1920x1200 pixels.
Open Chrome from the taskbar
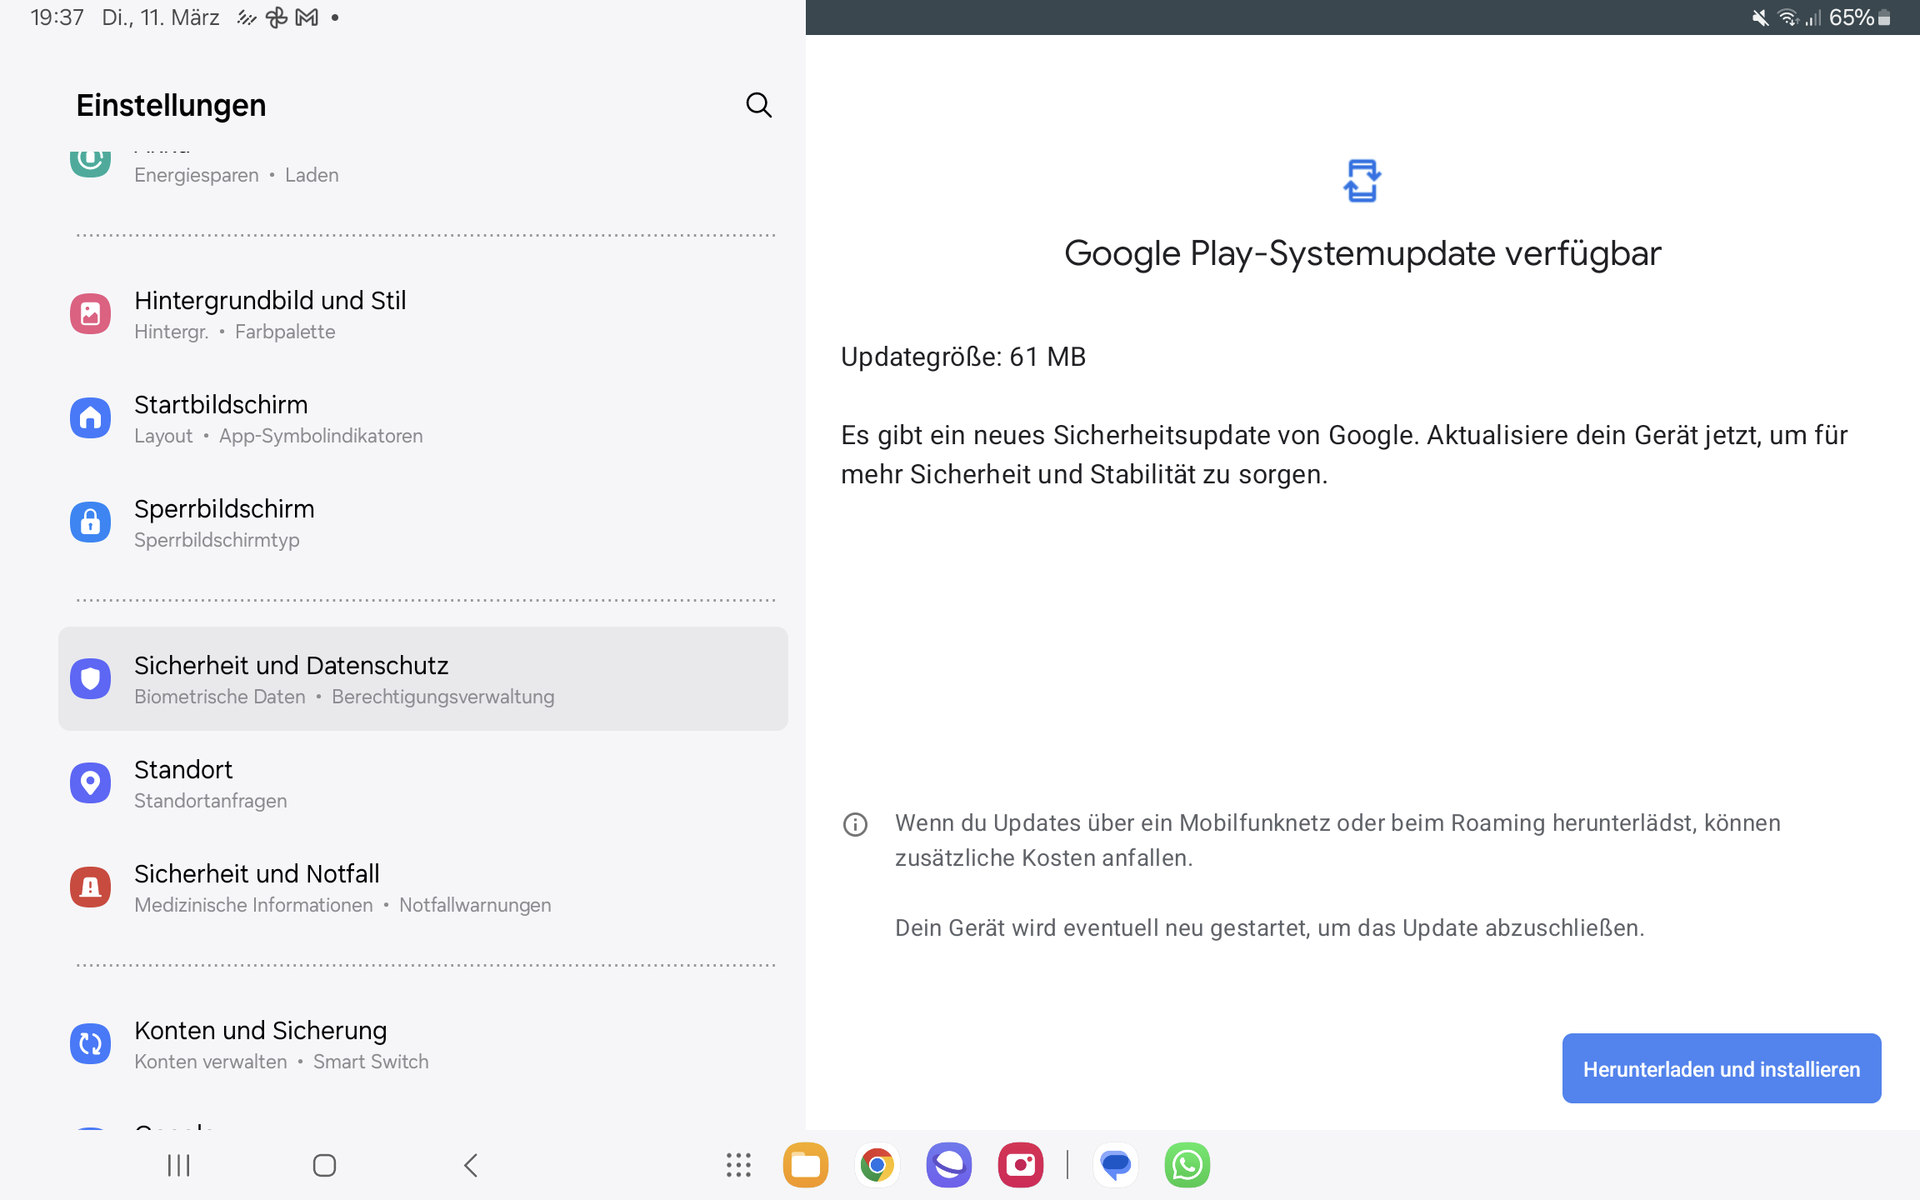point(877,1165)
